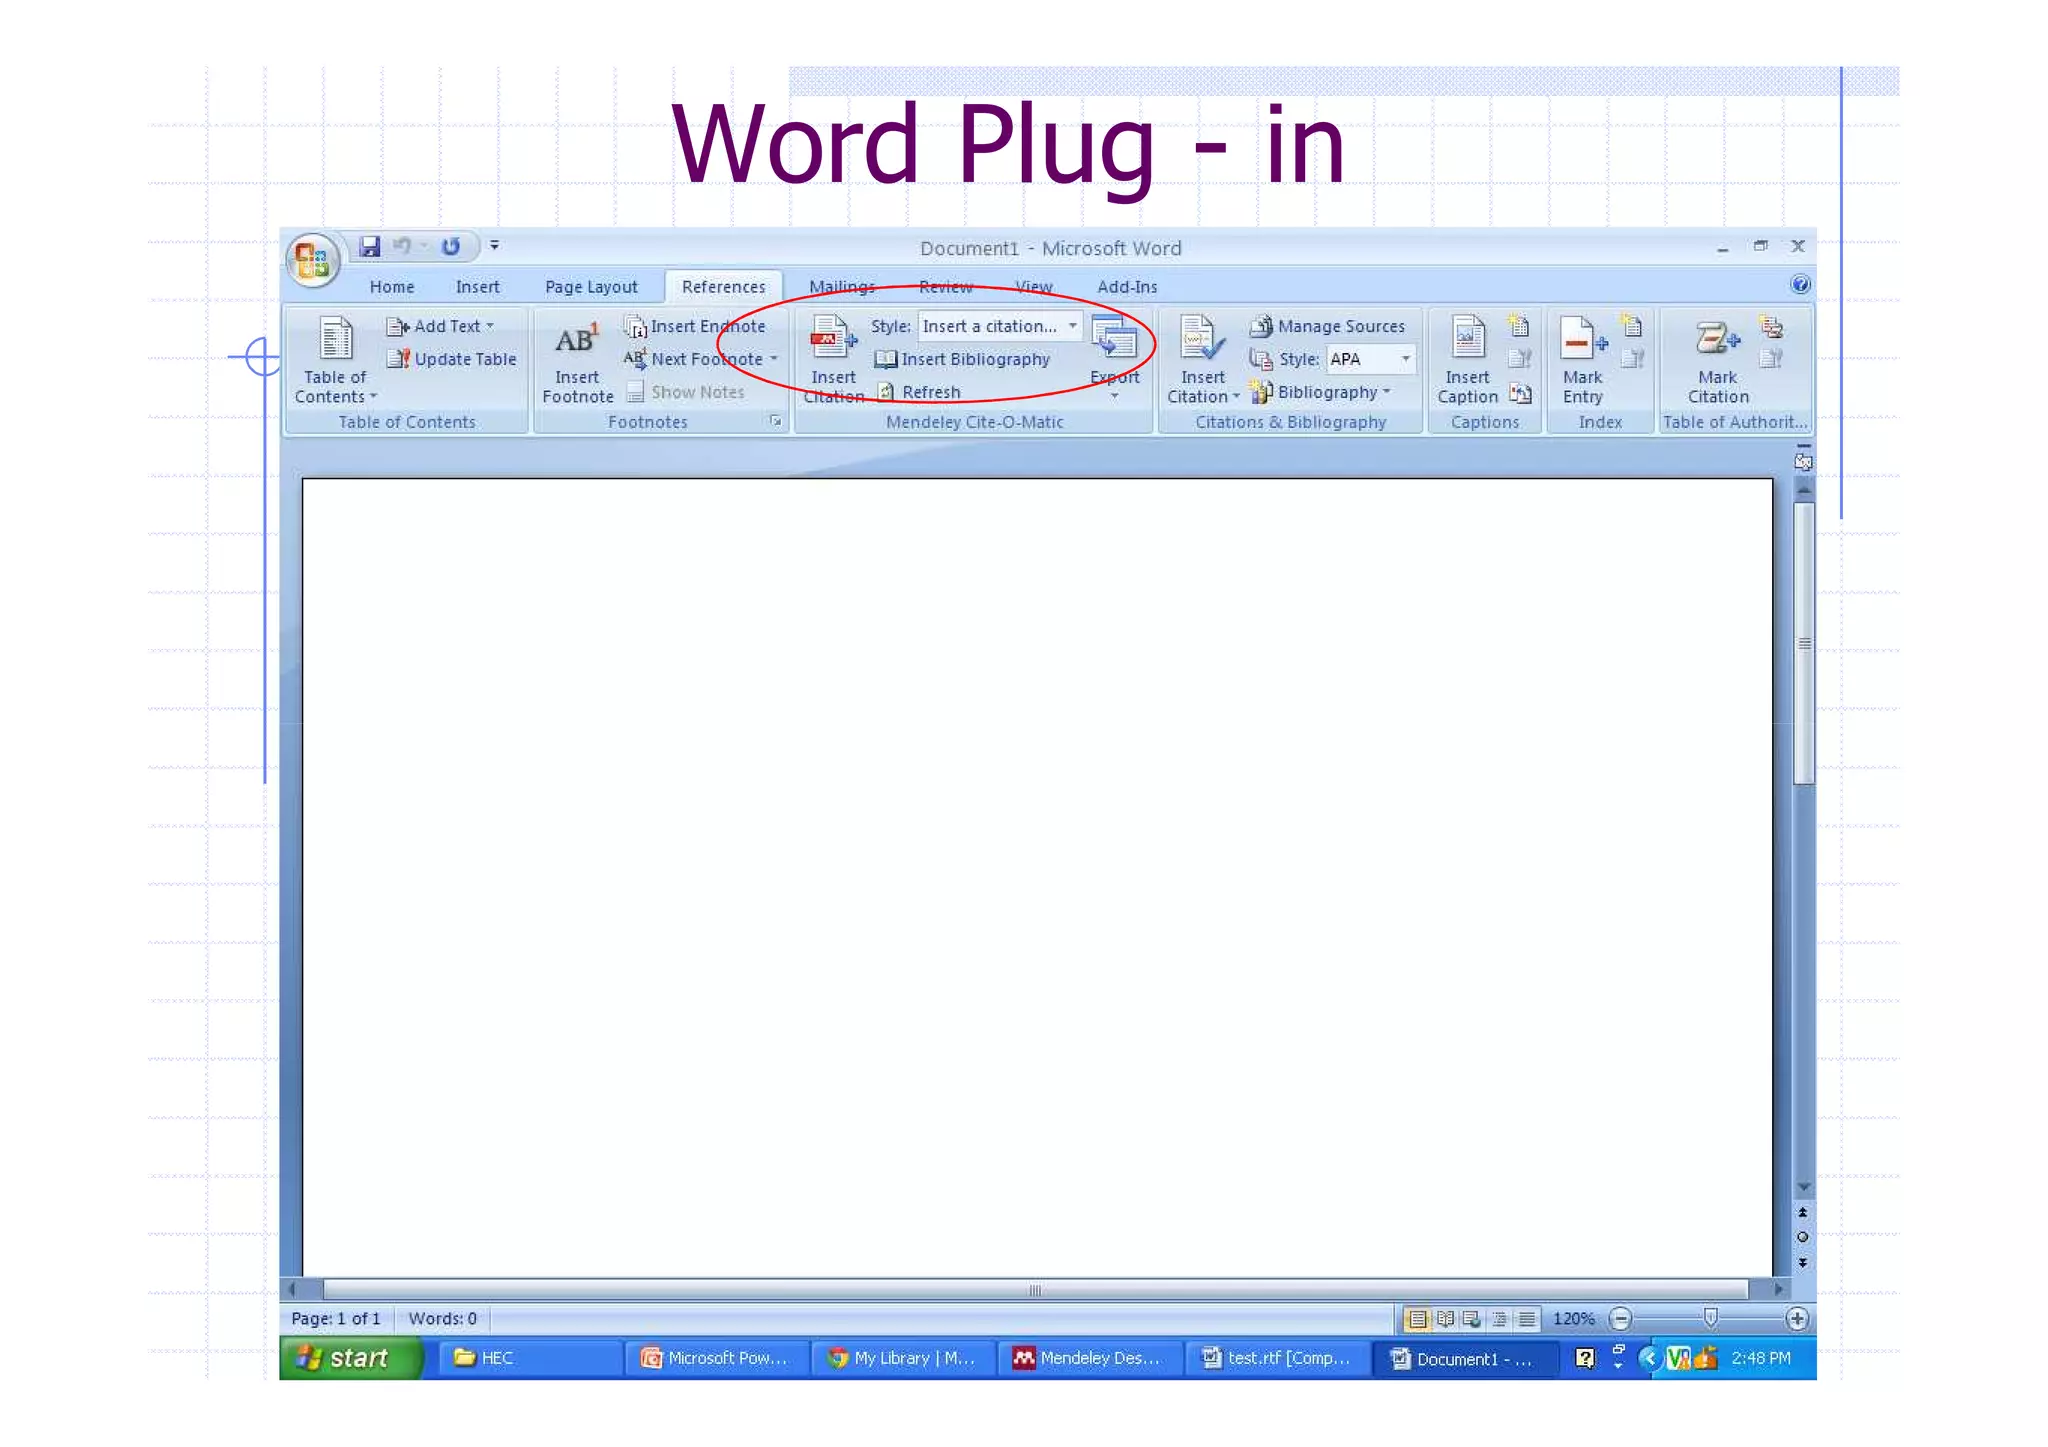This screenshot has width=2048, height=1447.
Task: Click Insert Bibliography in Mendeley group
Action: coord(962,359)
